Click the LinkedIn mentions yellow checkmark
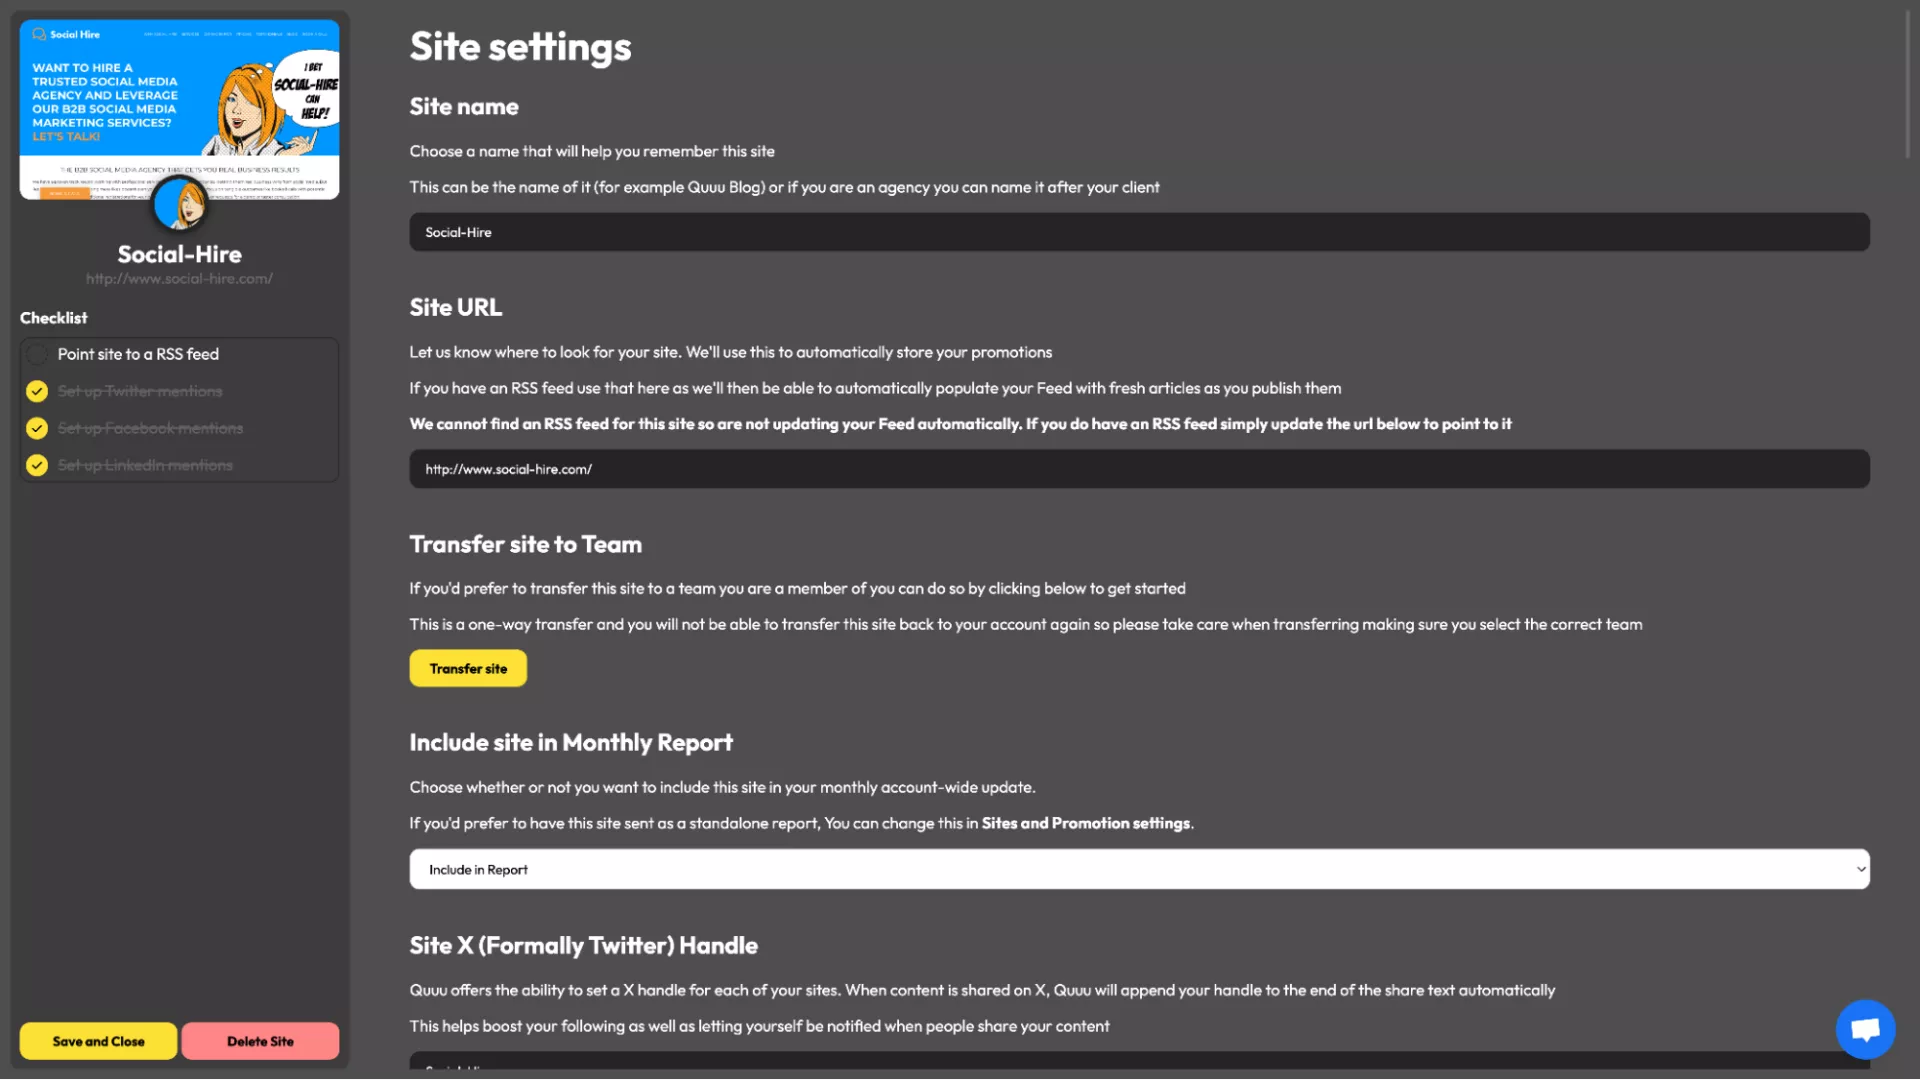Viewport: 1920px width, 1080px height. pos(37,465)
